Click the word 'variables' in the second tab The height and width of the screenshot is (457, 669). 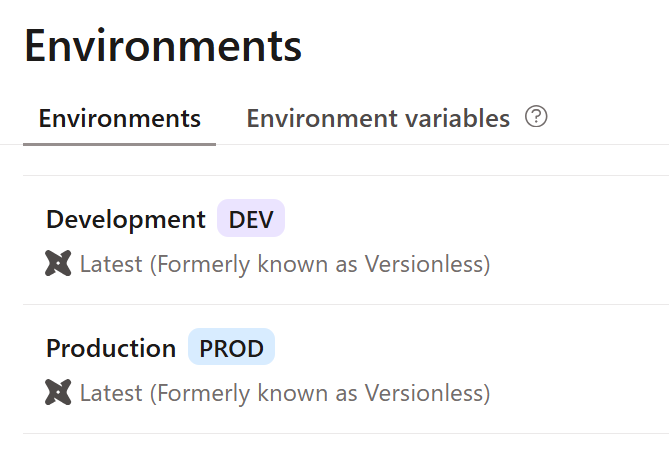[x=457, y=118]
